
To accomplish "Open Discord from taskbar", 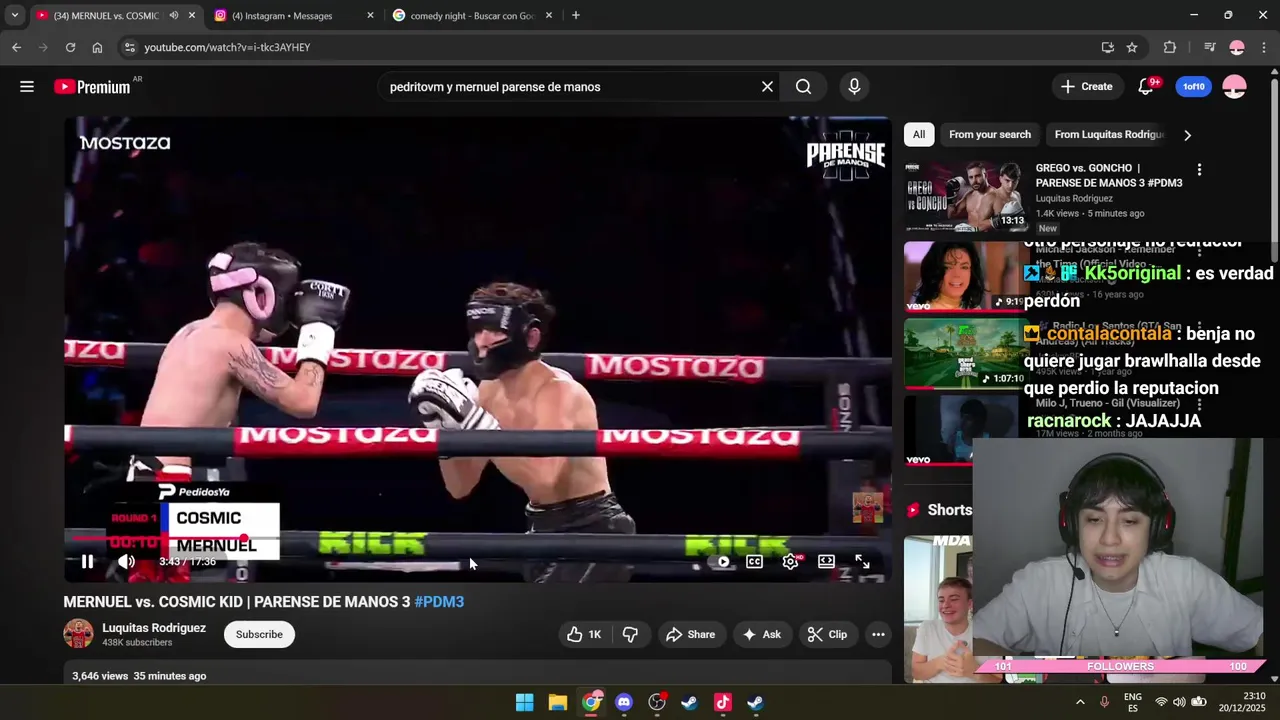I will pyautogui.click(x=624, y=702).
